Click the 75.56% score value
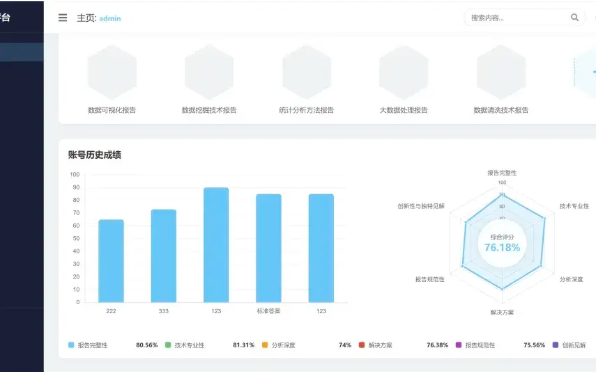The image size is (597, 372). (534, 345)
